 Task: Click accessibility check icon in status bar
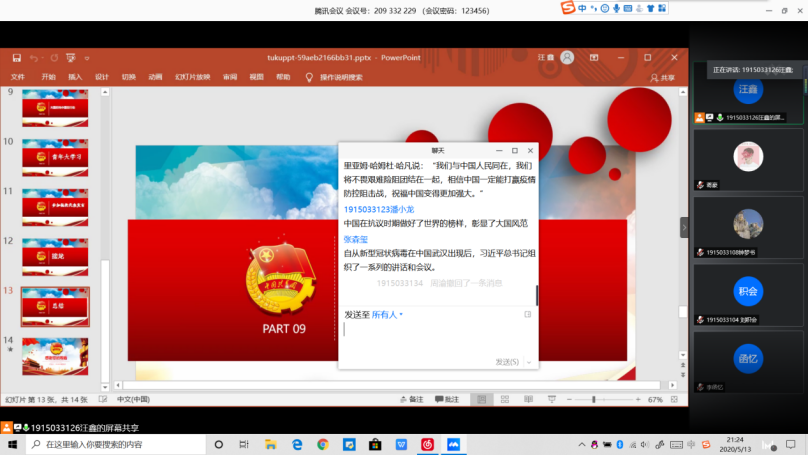[x=103, y=399]
